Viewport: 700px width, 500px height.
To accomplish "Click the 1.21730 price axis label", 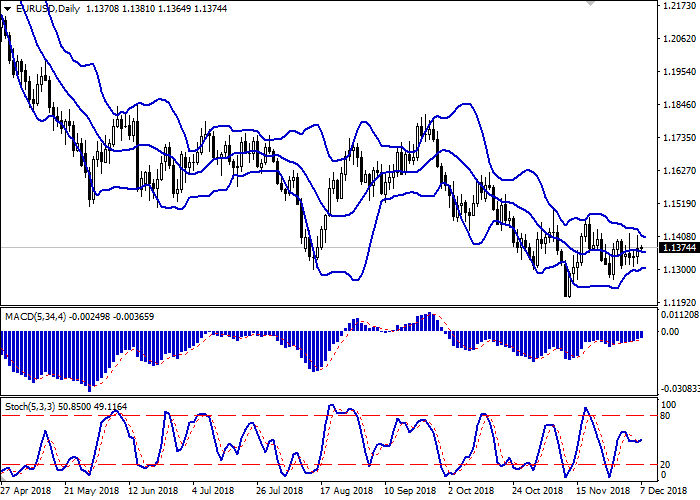I will pos(680,6).
